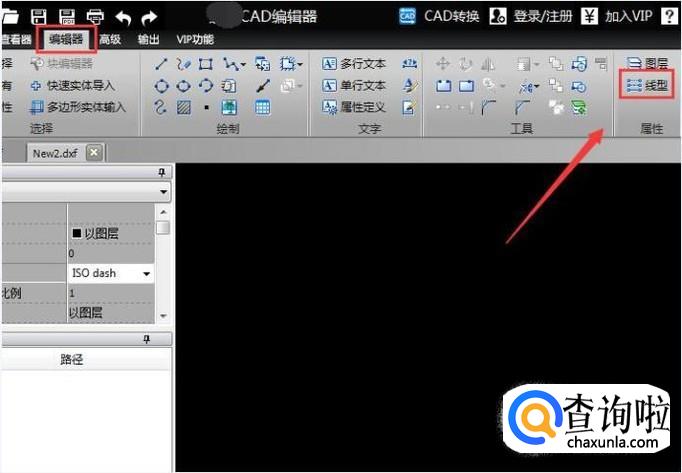The image size is (682, 473).
Task: Pin the lower 路径 panel
Action: tap(147, 339)
